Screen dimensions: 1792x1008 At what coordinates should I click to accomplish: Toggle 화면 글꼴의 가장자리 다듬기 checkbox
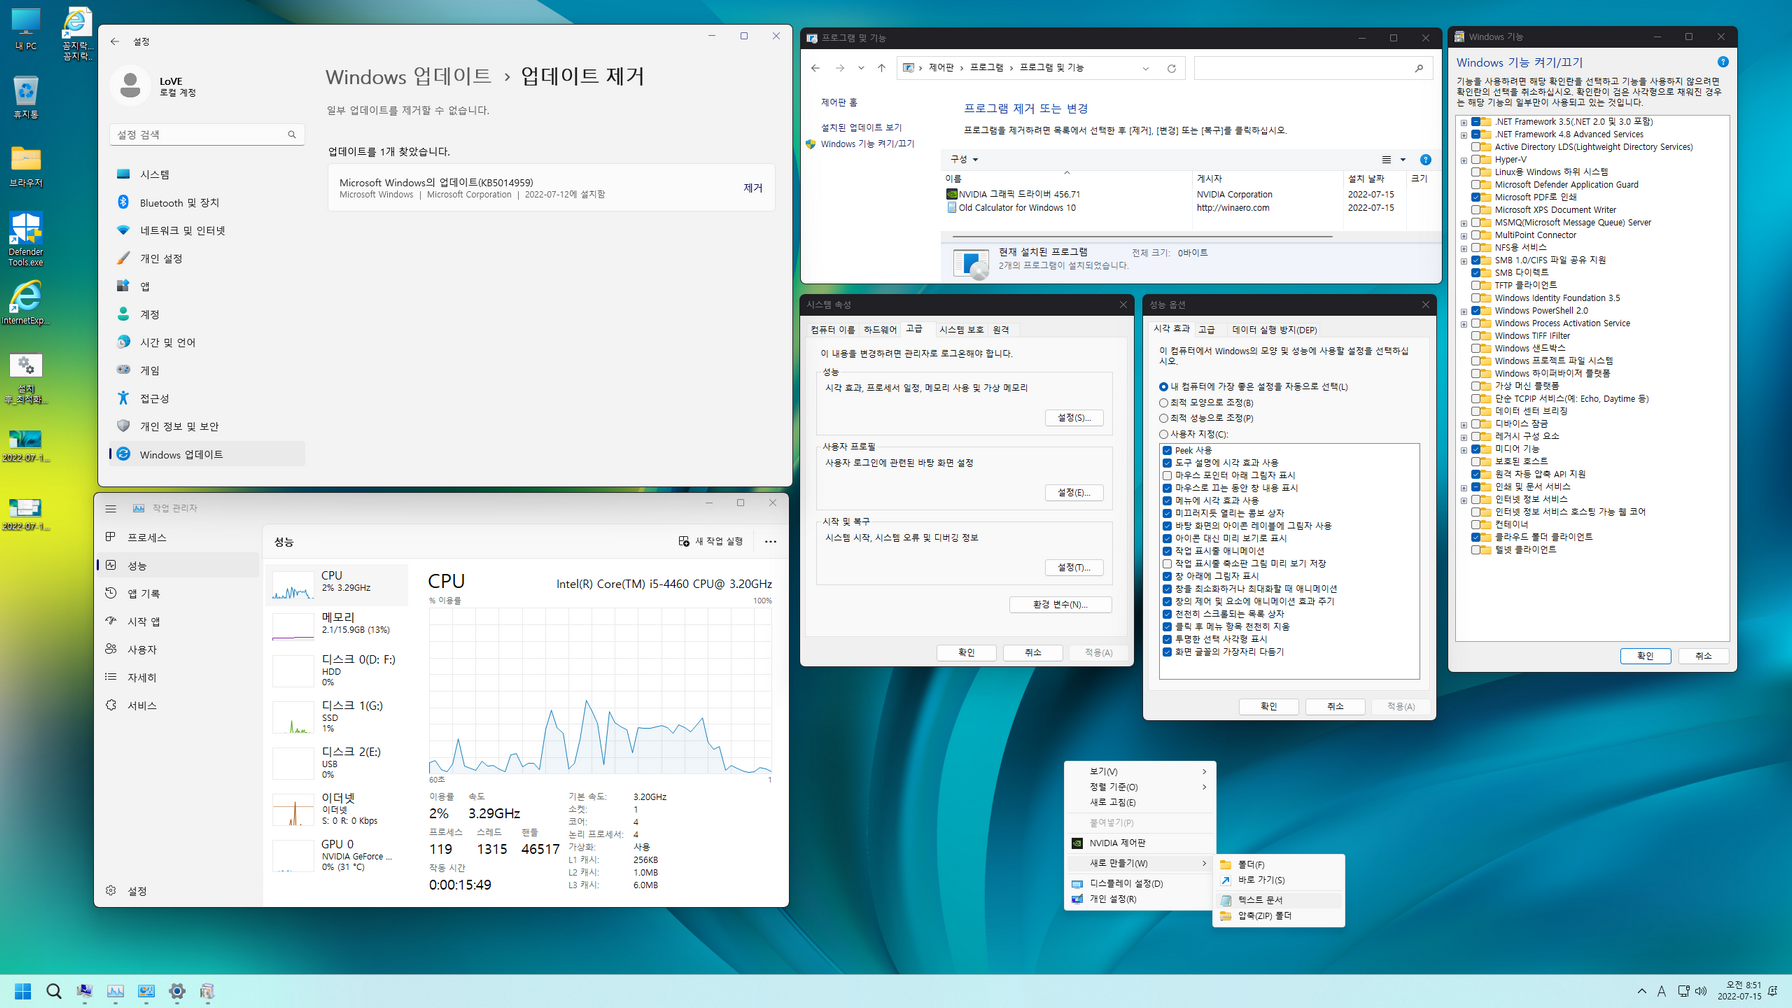(1167, 651)
